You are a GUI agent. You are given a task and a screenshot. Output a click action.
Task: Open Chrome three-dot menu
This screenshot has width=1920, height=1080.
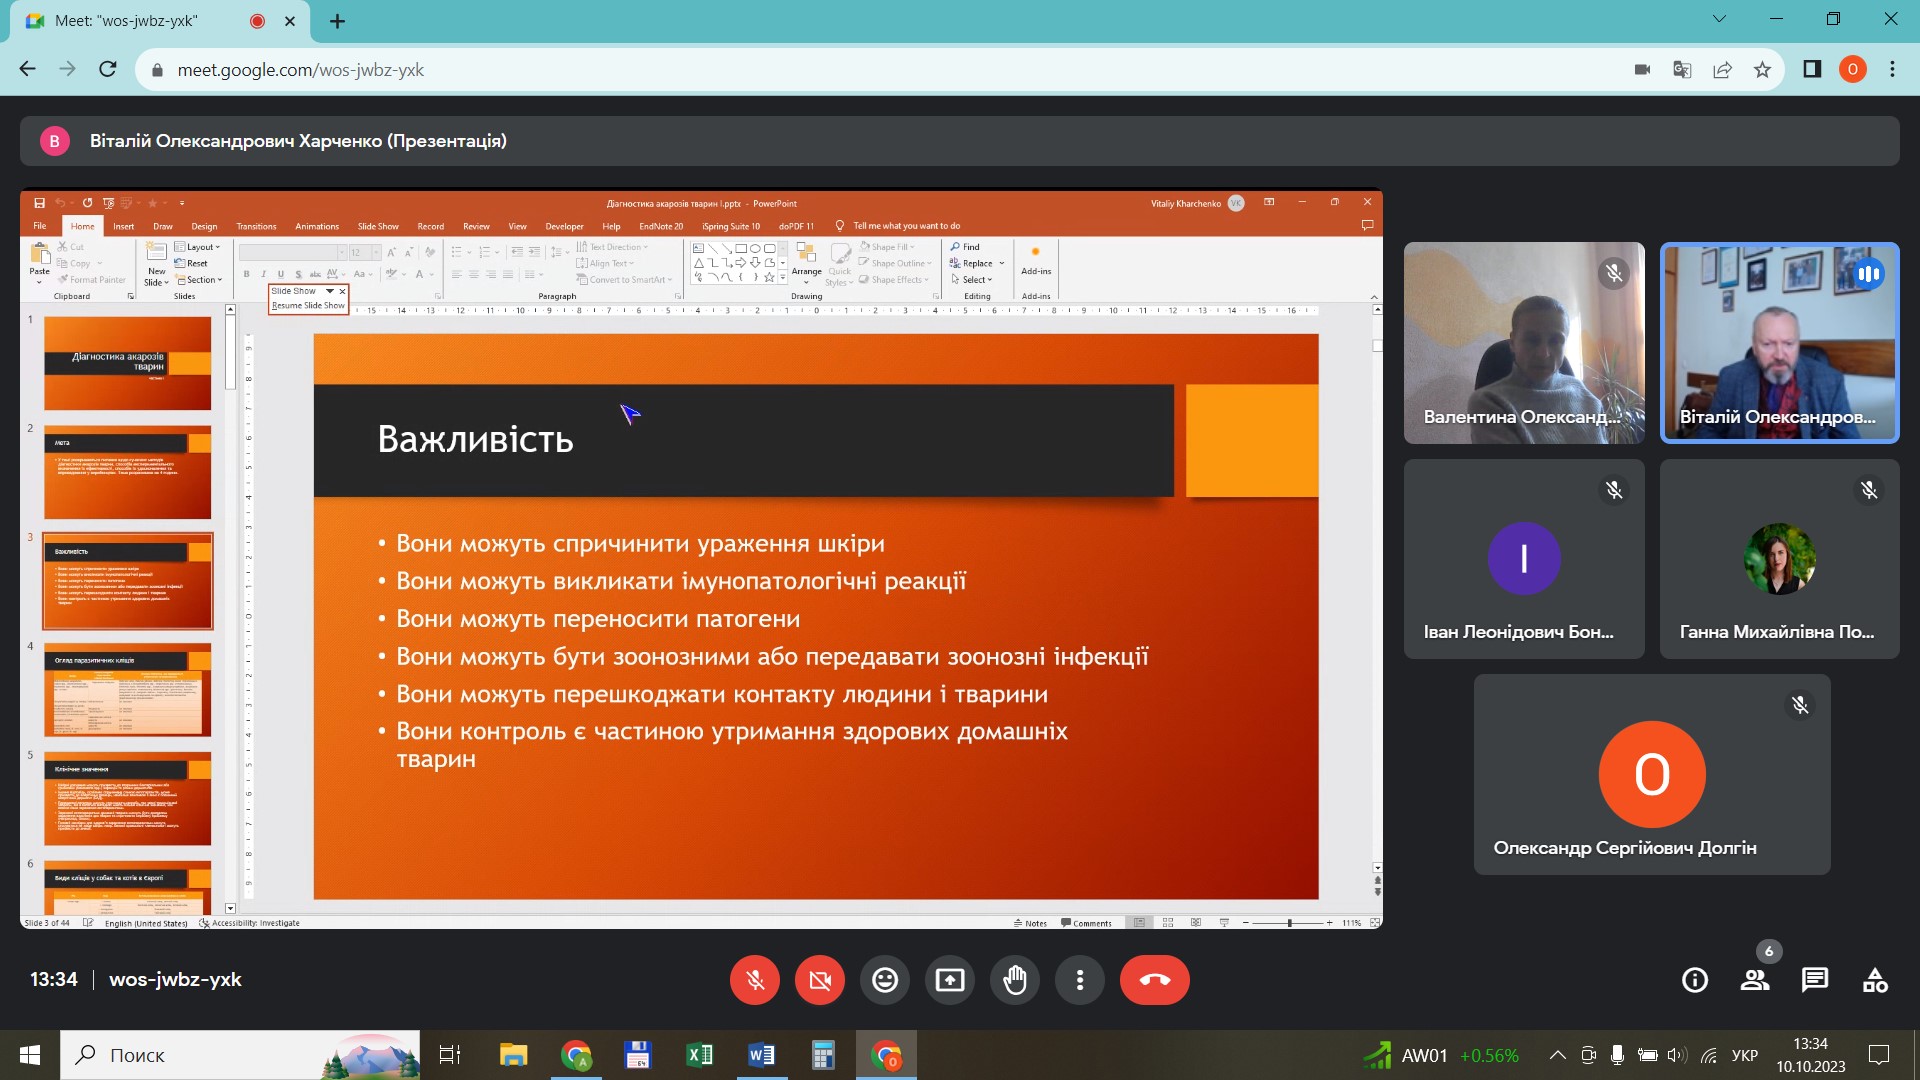point(1892,69)
